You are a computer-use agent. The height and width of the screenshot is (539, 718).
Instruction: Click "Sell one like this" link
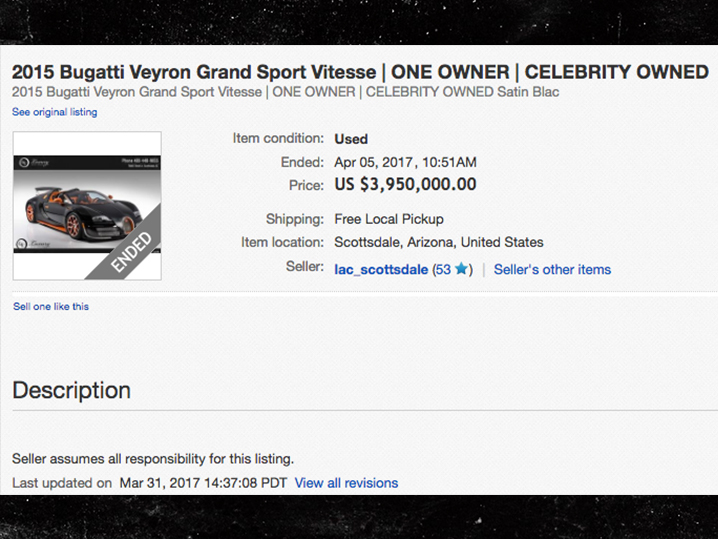coord(50,306)
